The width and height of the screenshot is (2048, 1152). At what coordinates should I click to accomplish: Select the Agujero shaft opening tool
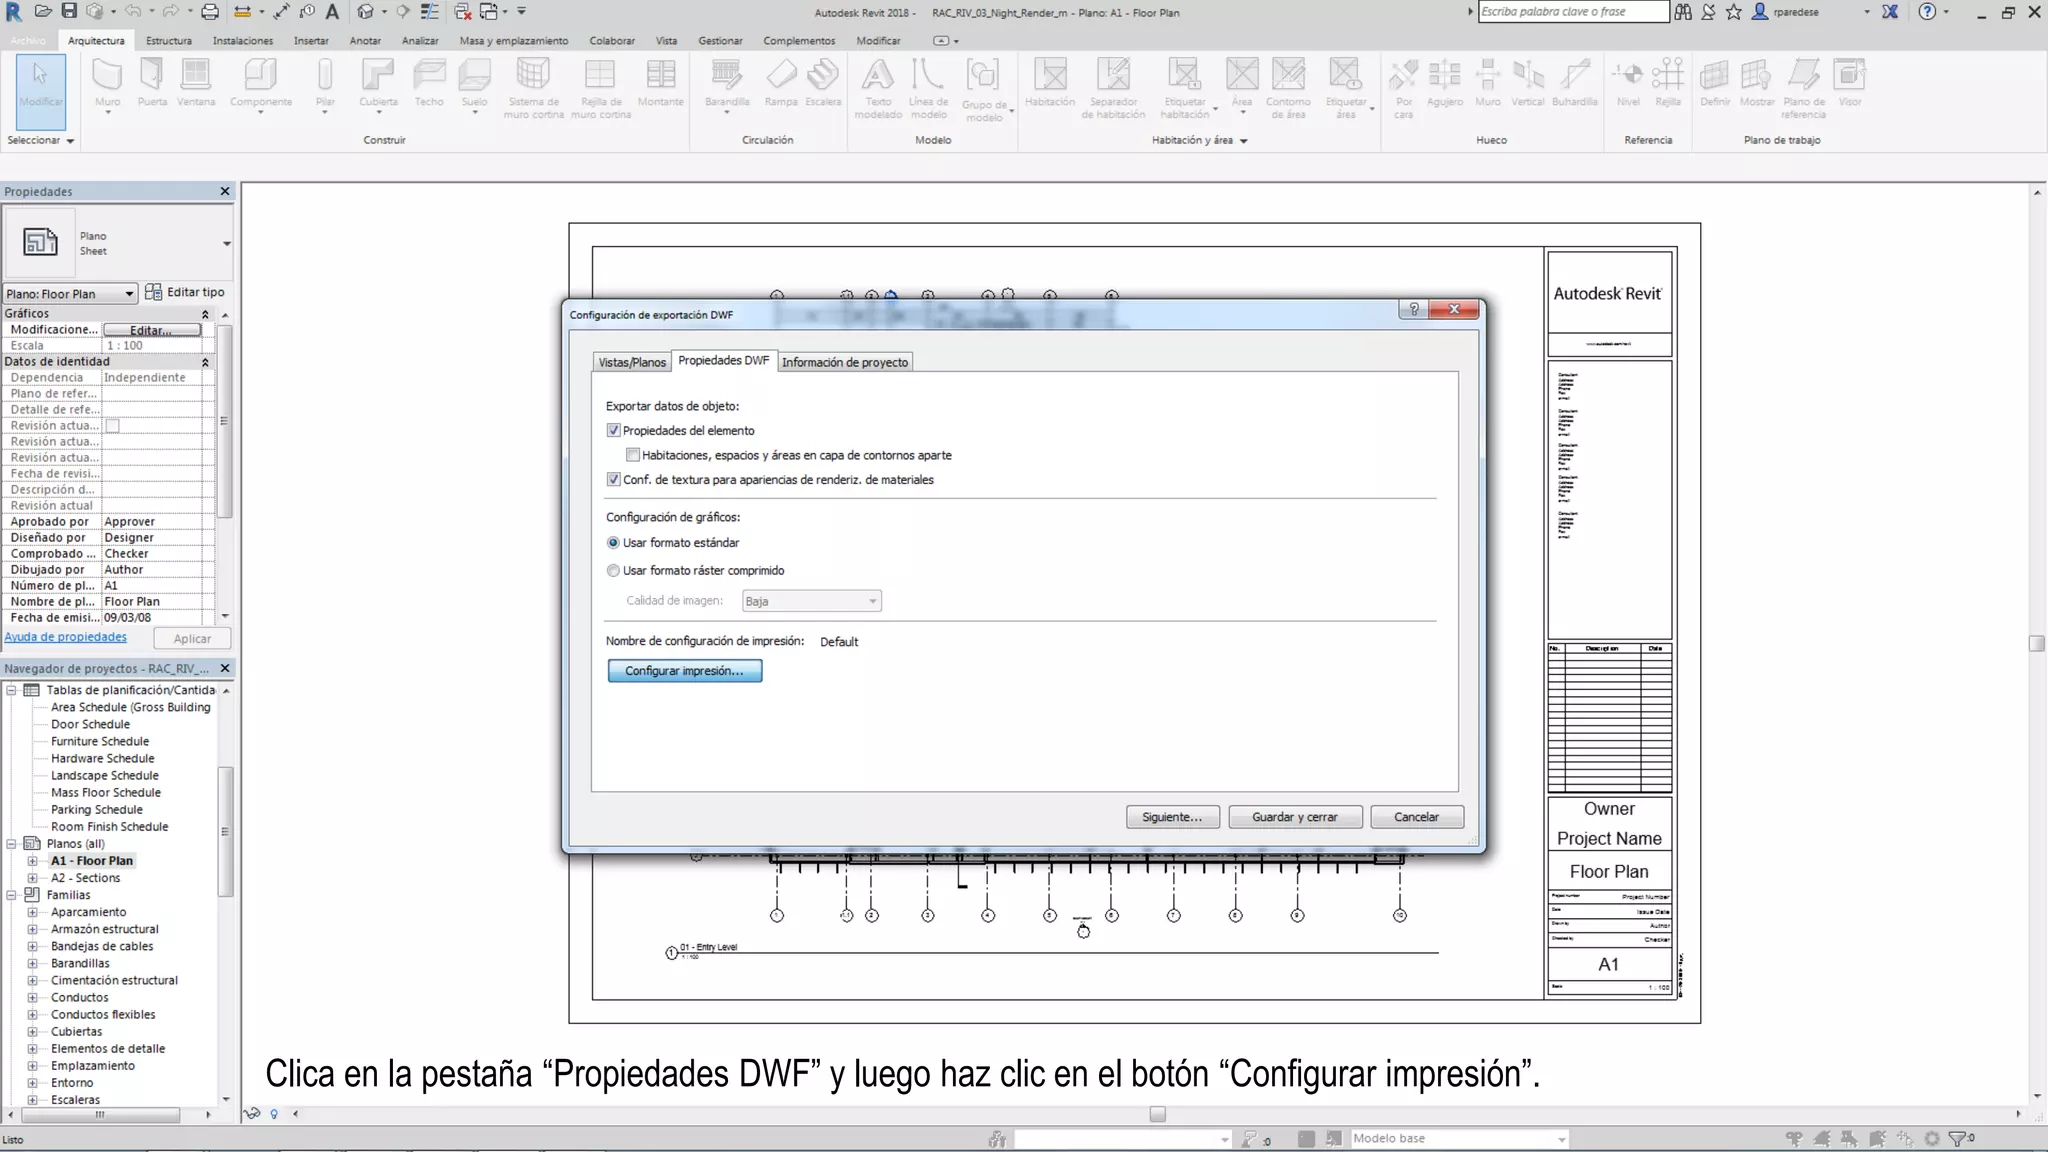pos(1445,83)
